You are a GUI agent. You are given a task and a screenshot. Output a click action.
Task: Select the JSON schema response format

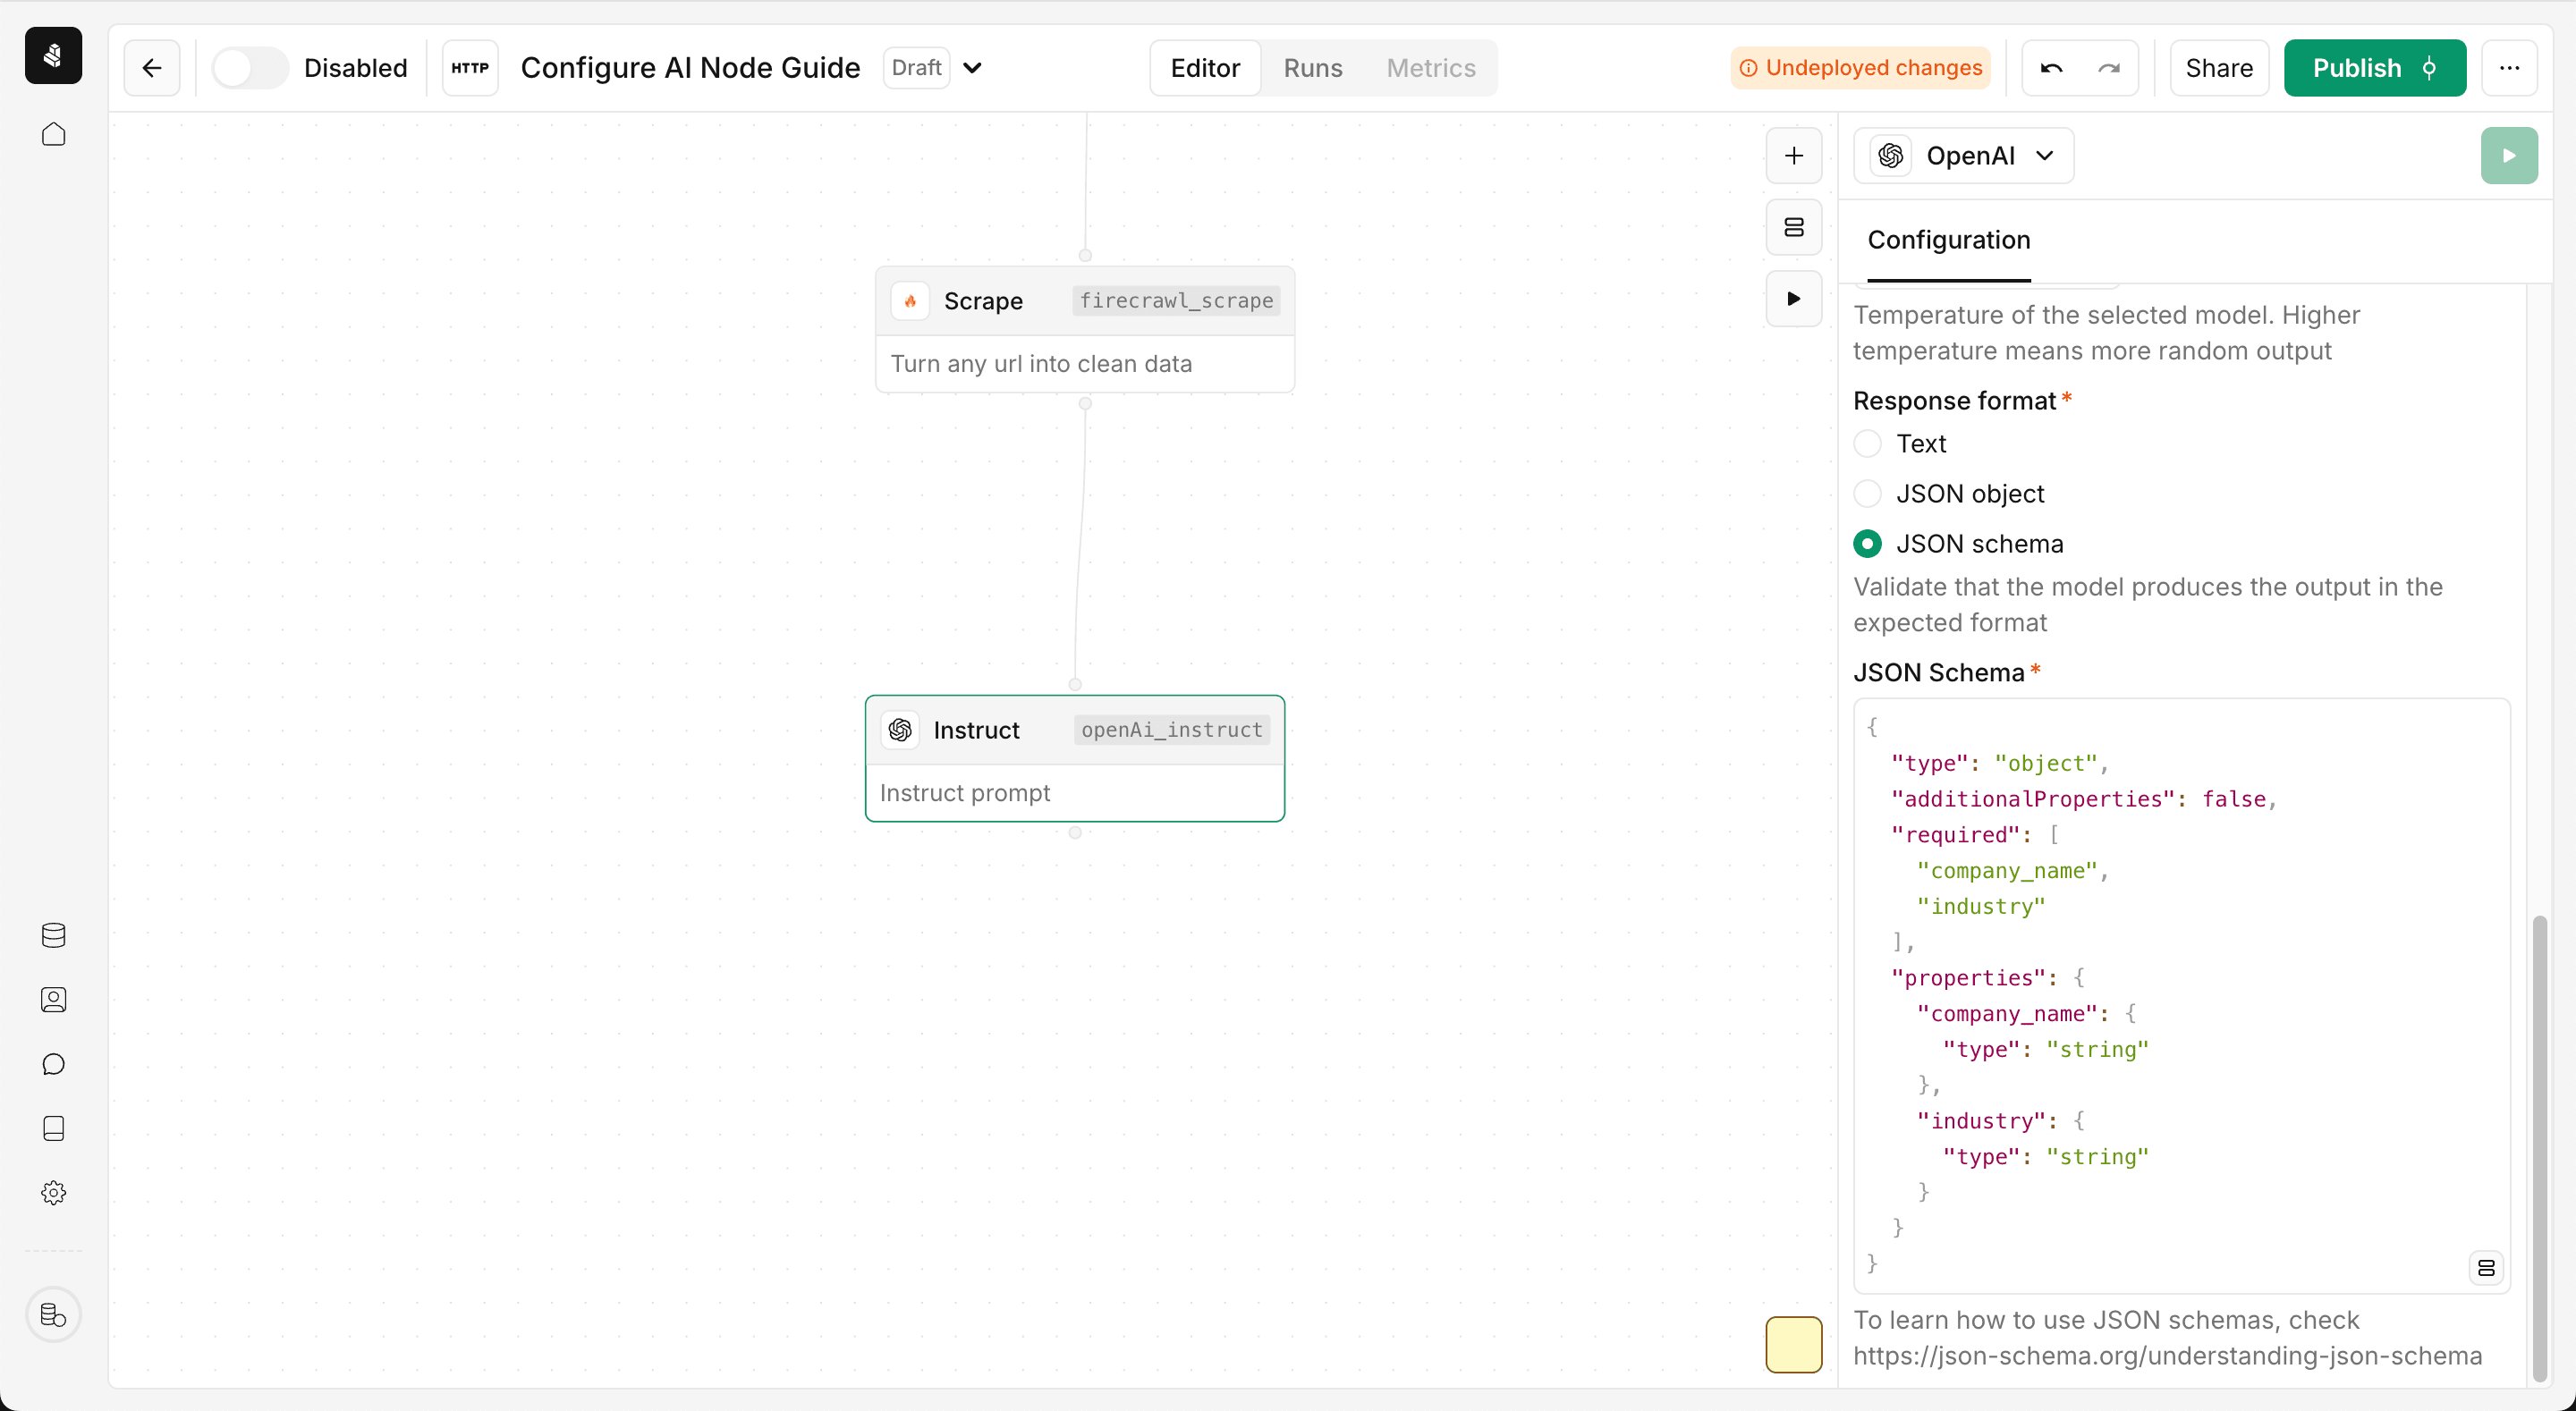(1867, 543)
